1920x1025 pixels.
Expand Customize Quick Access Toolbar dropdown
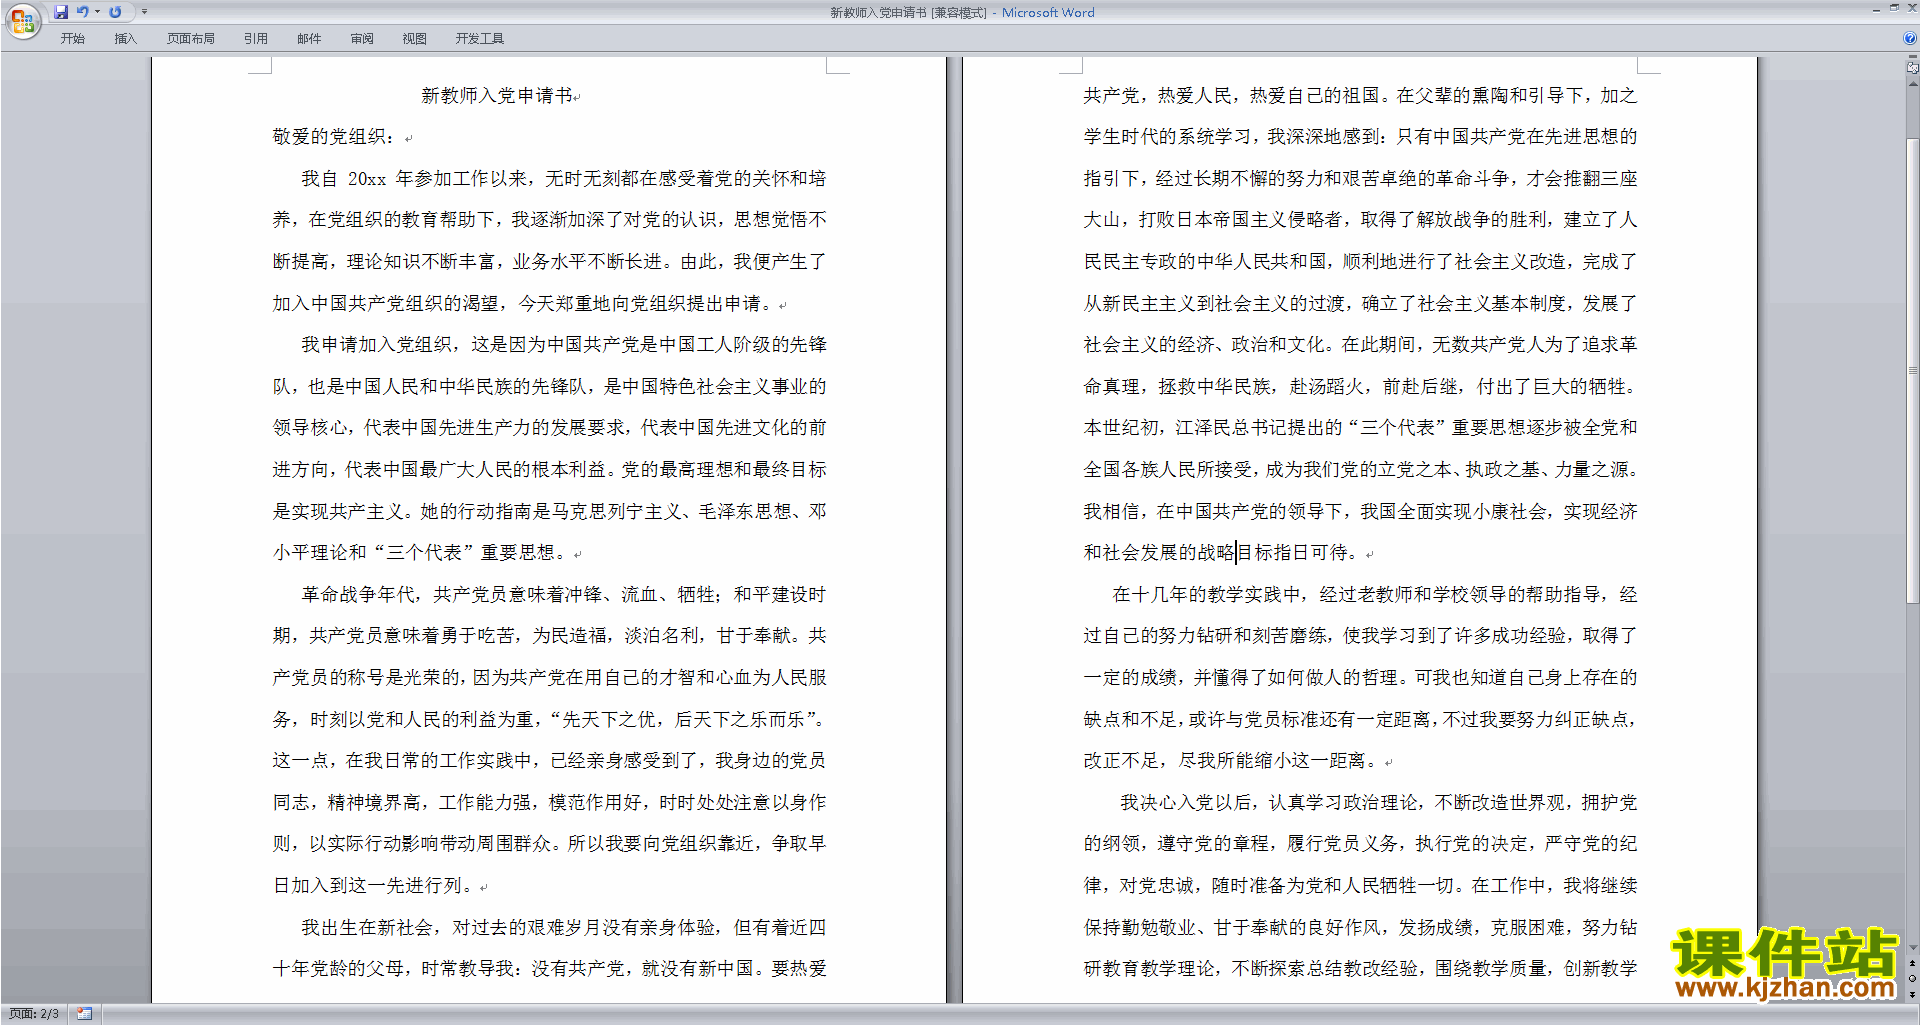pyautogui.click(x=144, y=12)
